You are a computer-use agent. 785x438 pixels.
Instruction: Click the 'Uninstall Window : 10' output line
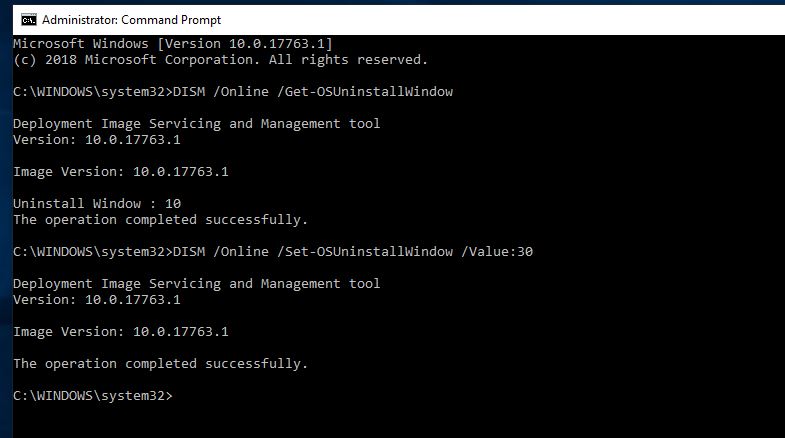tap(97, 204)
